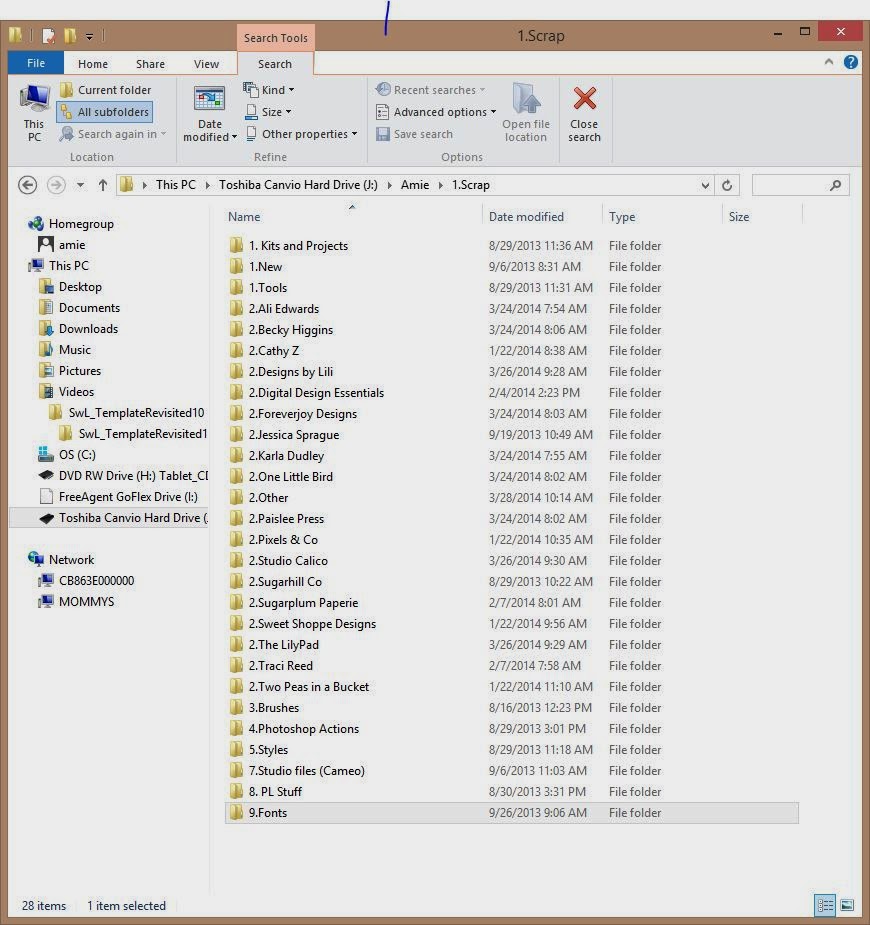Screen dimensions: 870x925
Task: Collapse the ribbon with the chevron
Action: (829, 61)
